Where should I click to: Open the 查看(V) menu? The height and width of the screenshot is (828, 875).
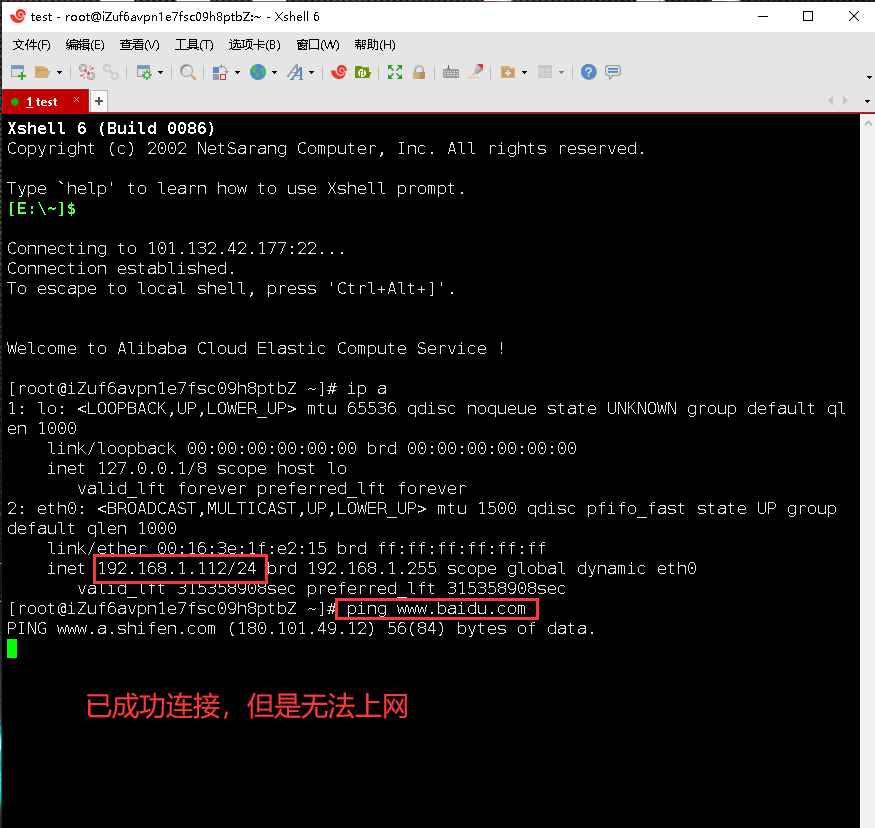[x=140, y=45]
